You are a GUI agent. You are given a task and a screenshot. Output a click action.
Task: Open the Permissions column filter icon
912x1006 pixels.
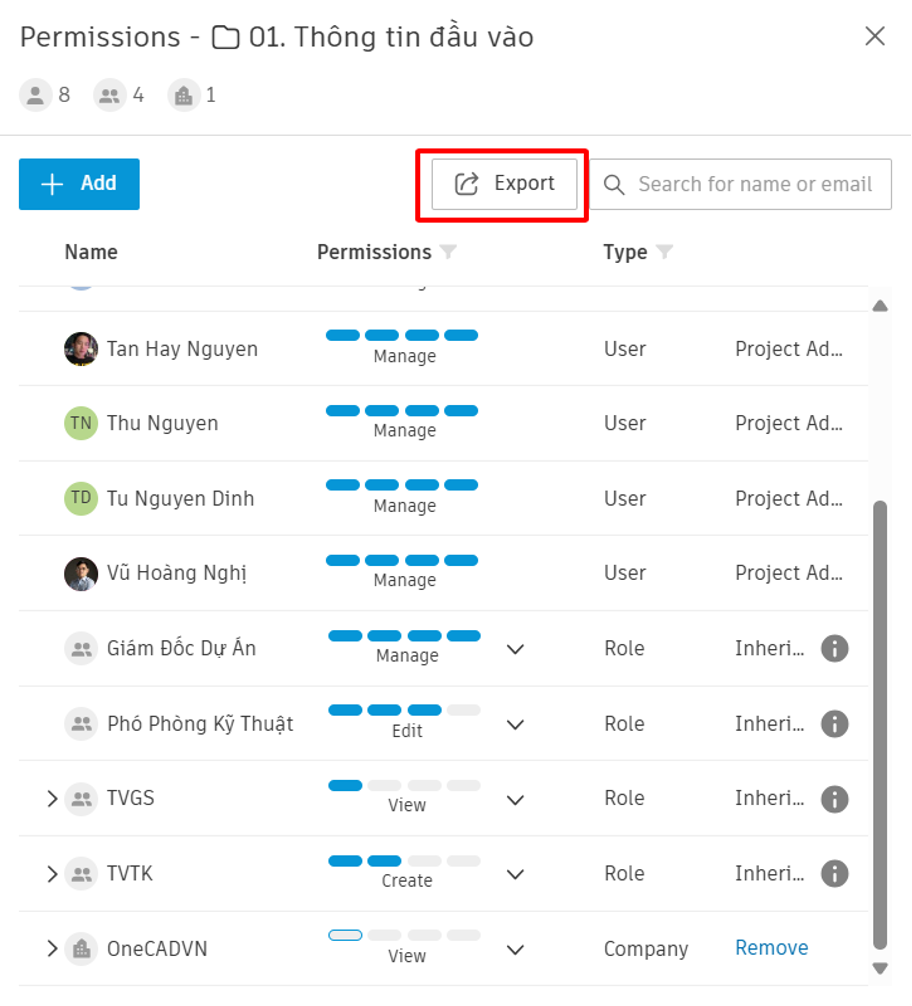[448, 252]
